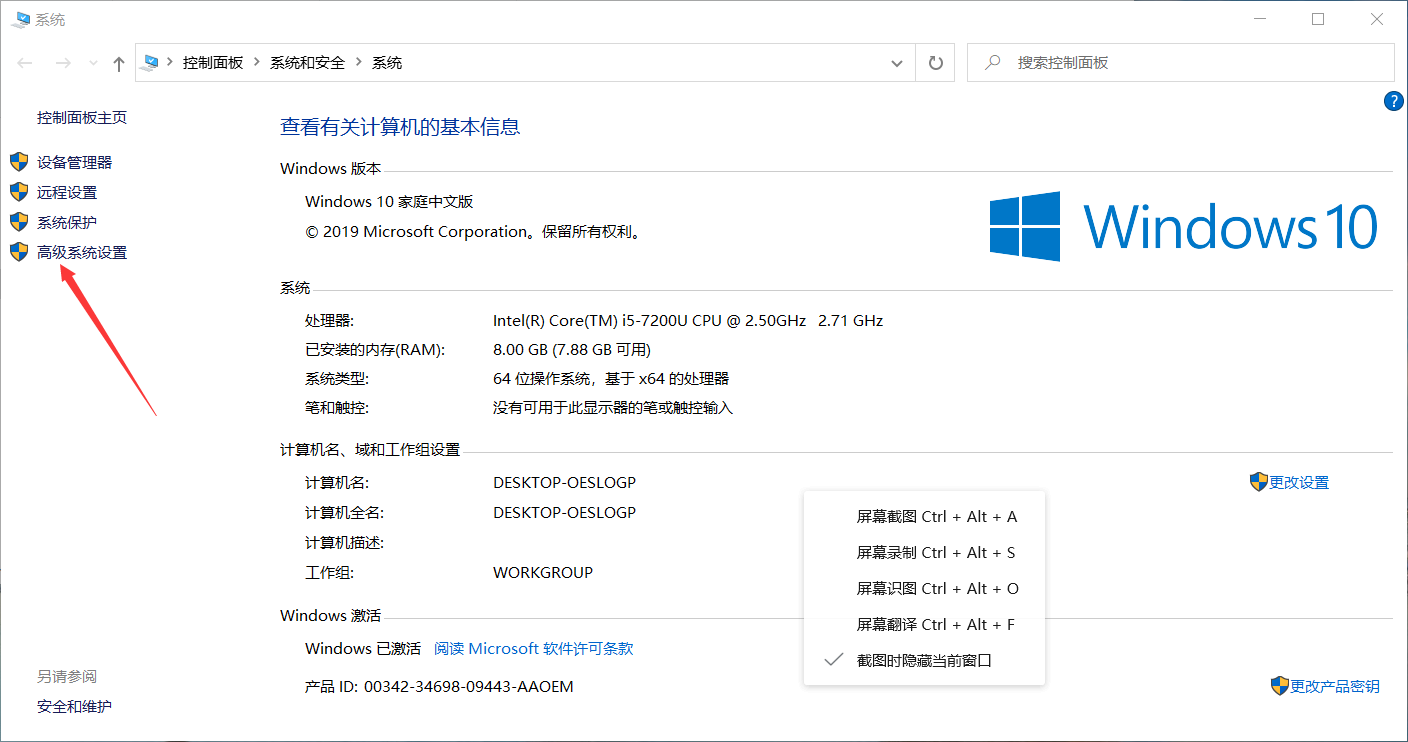Click the shield icon beside 远程设置

[18, 192]
